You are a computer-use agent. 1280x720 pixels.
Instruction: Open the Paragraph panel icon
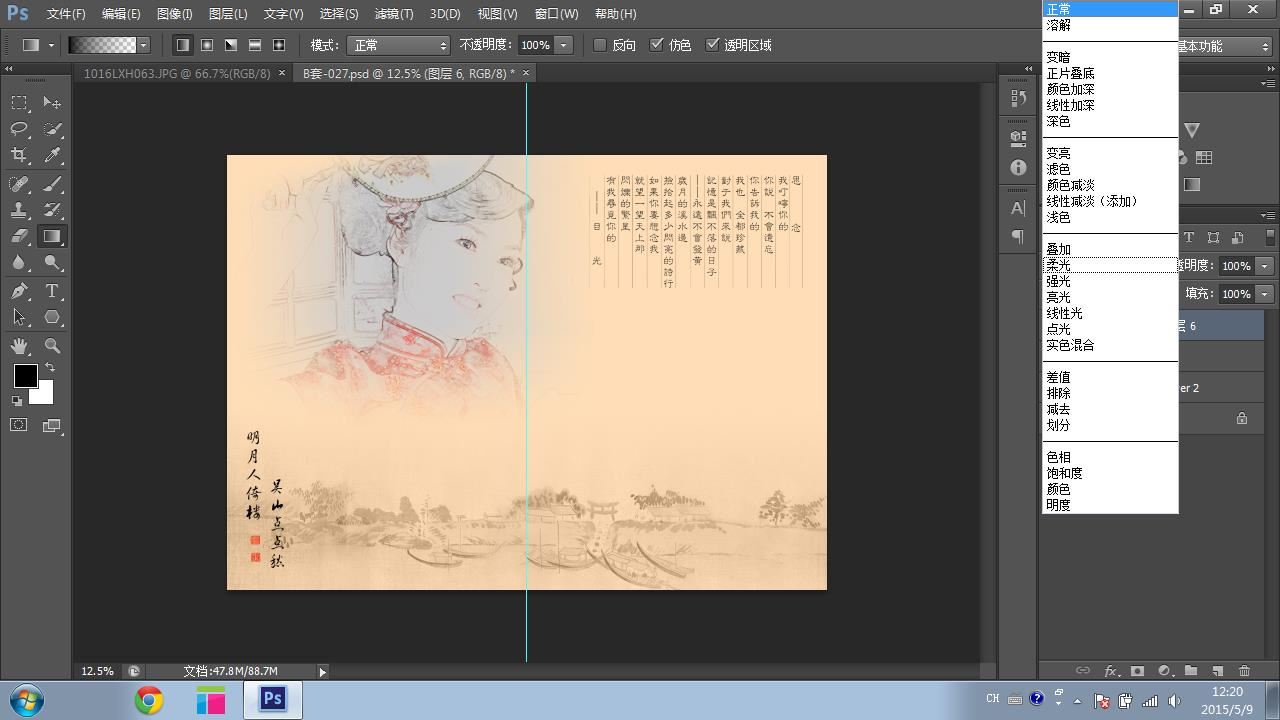pos(1018,237)
